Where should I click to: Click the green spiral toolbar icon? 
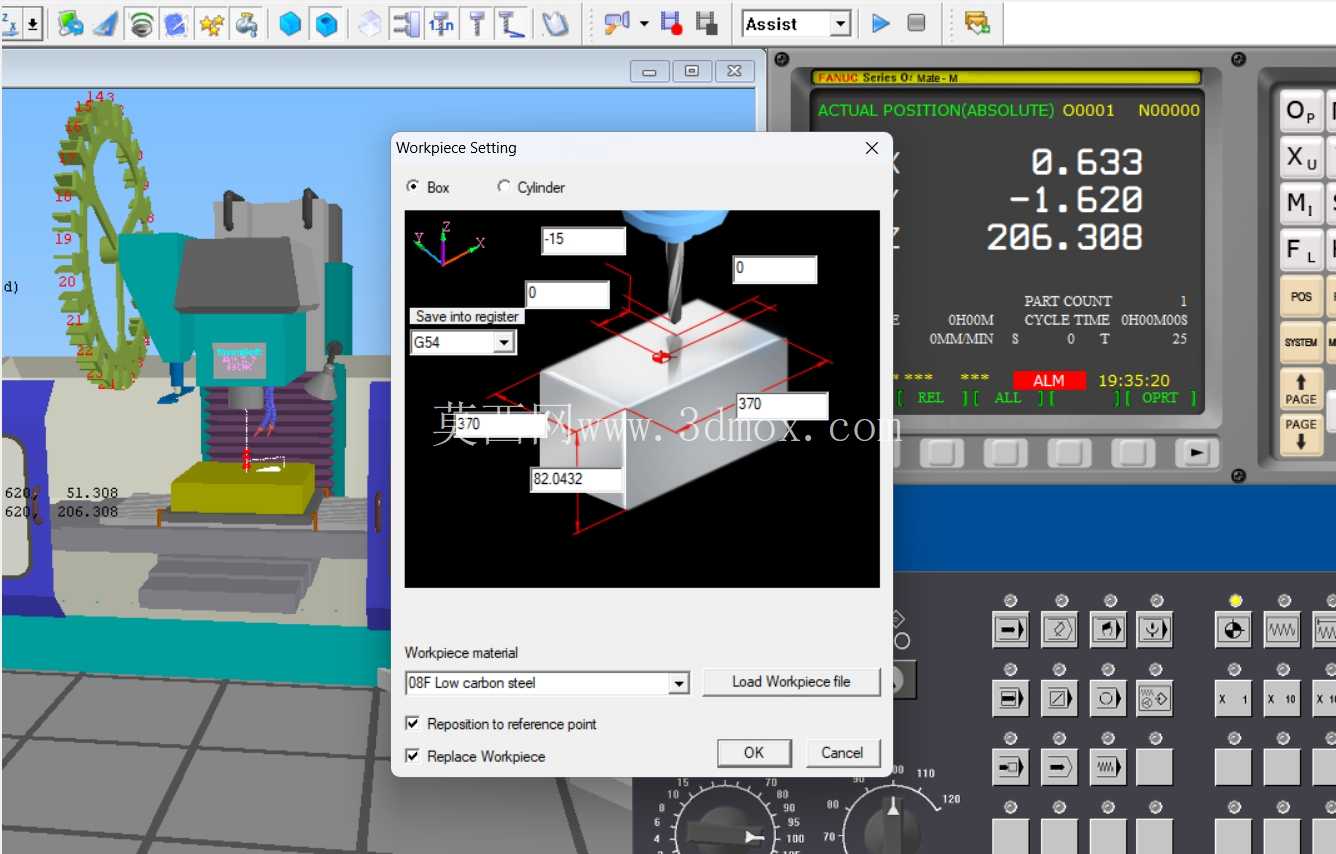point(141,24)
